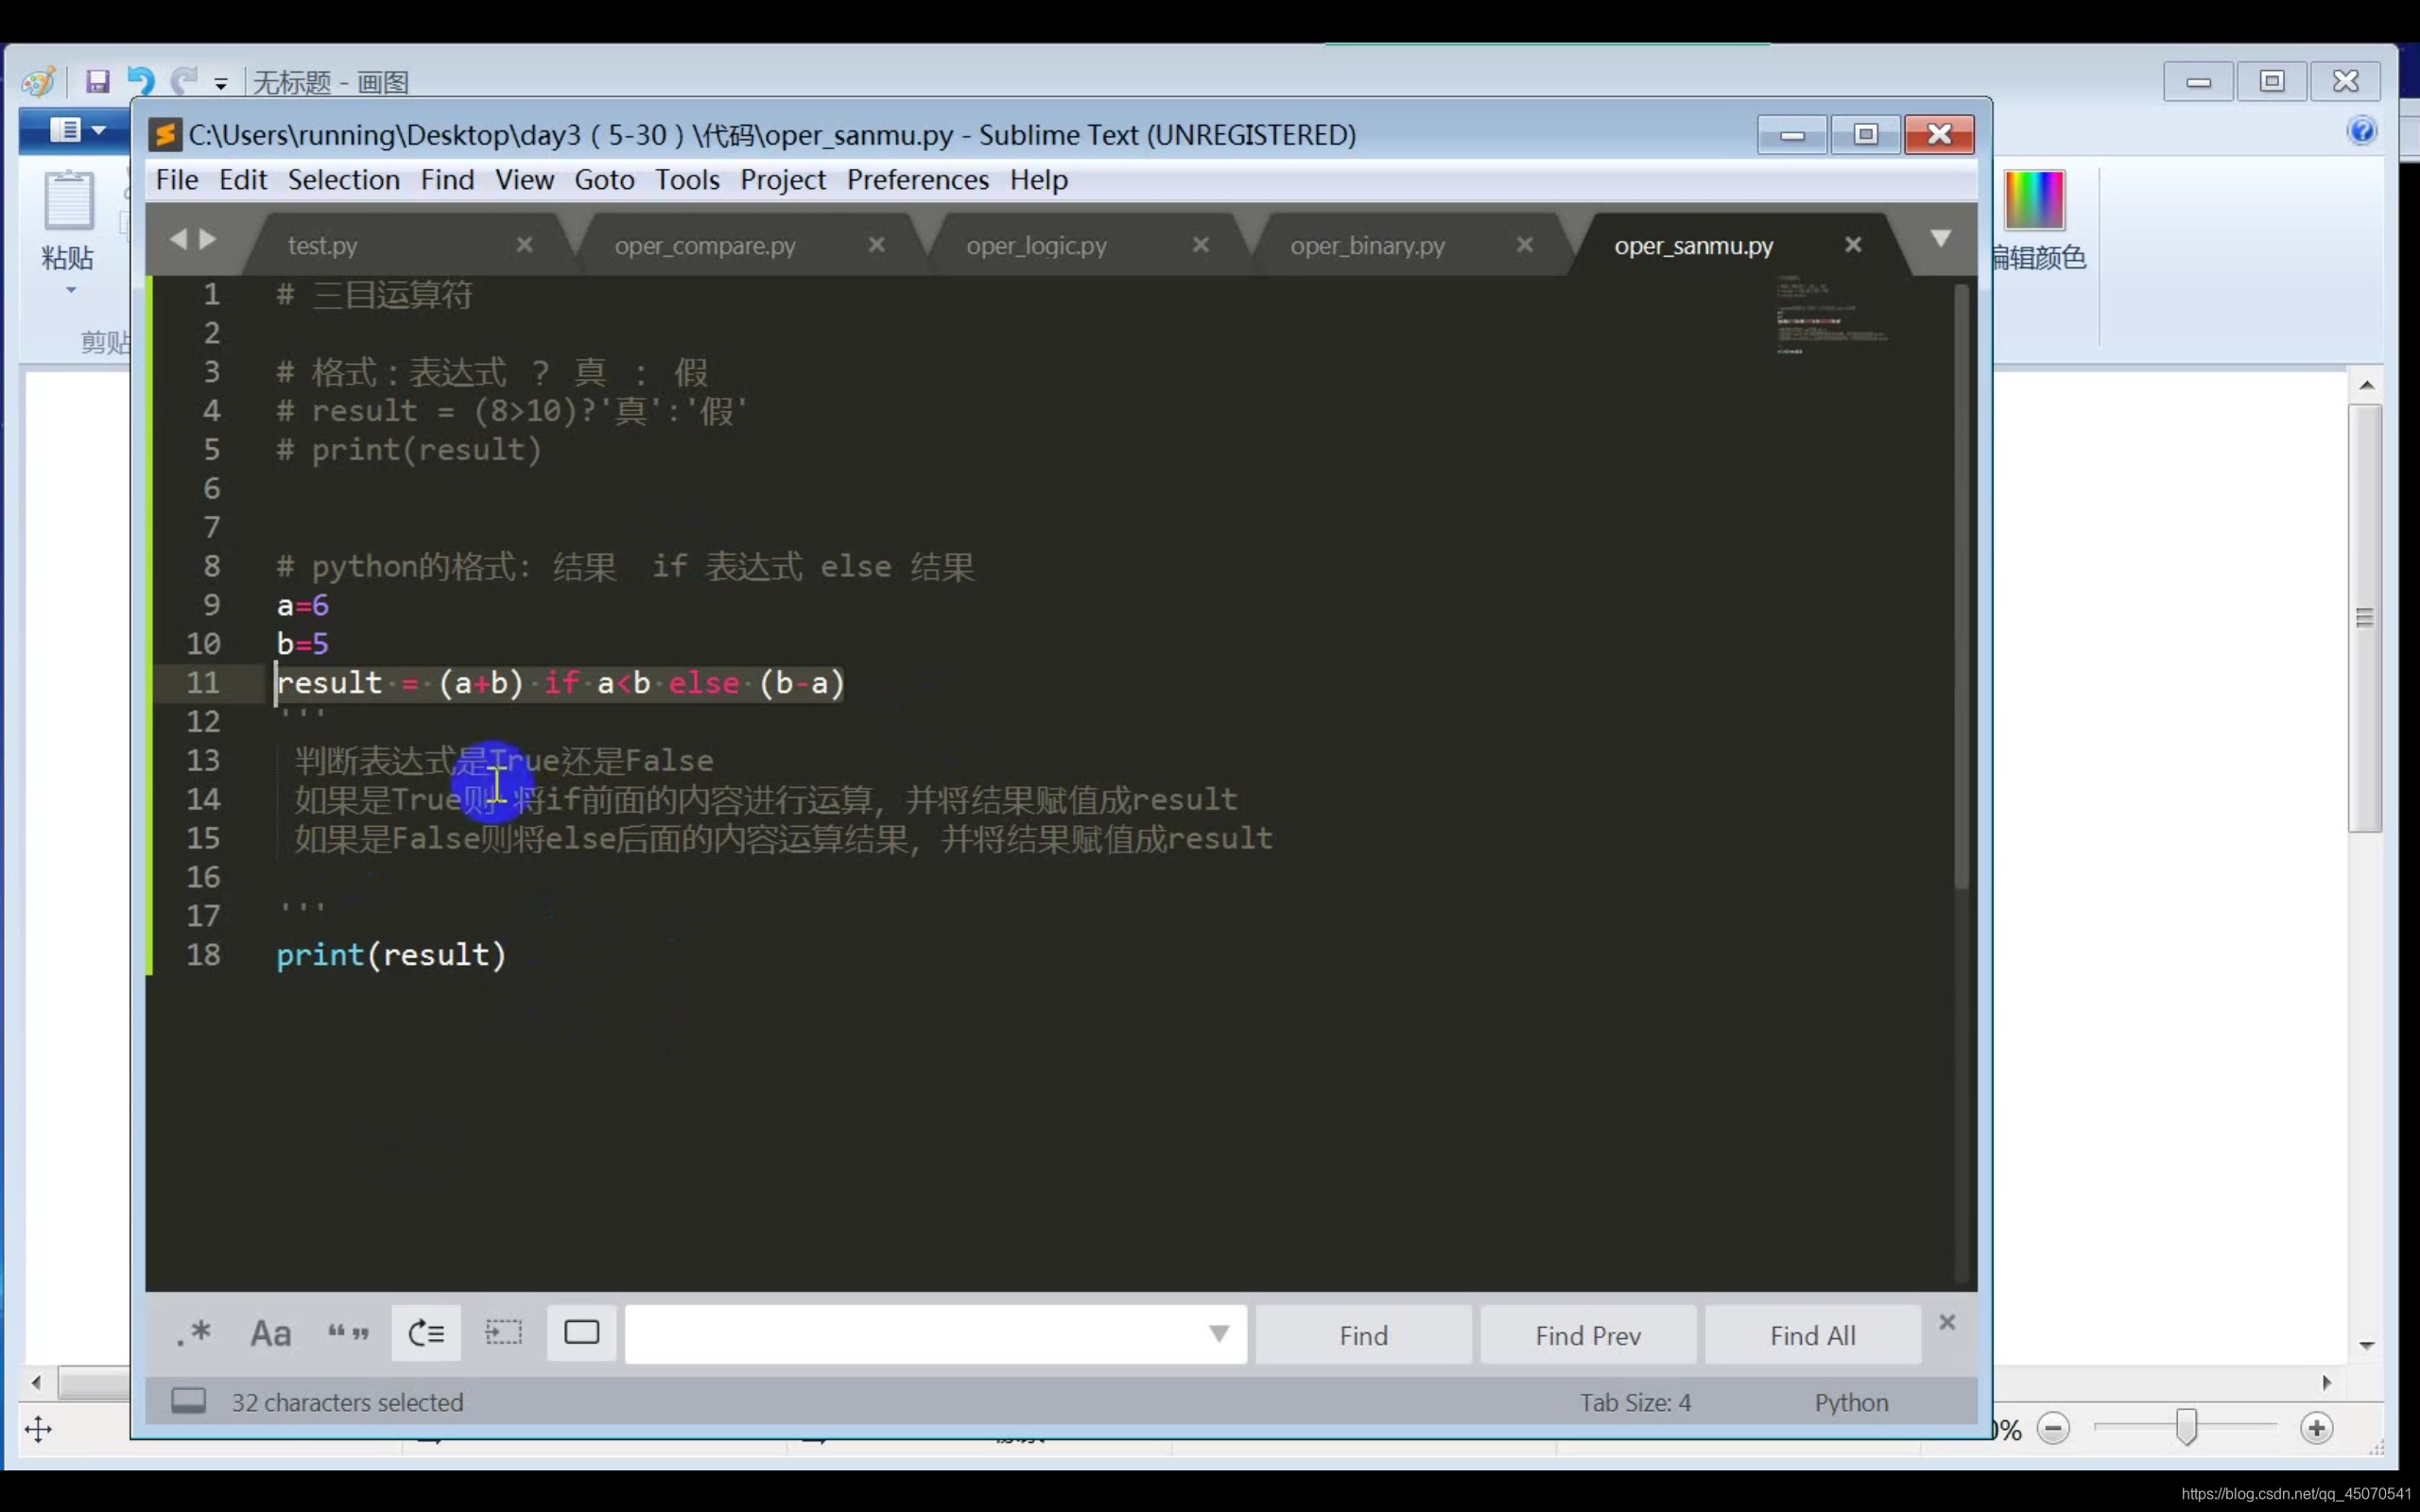Click the highlight matches icon

point(581,1333)
